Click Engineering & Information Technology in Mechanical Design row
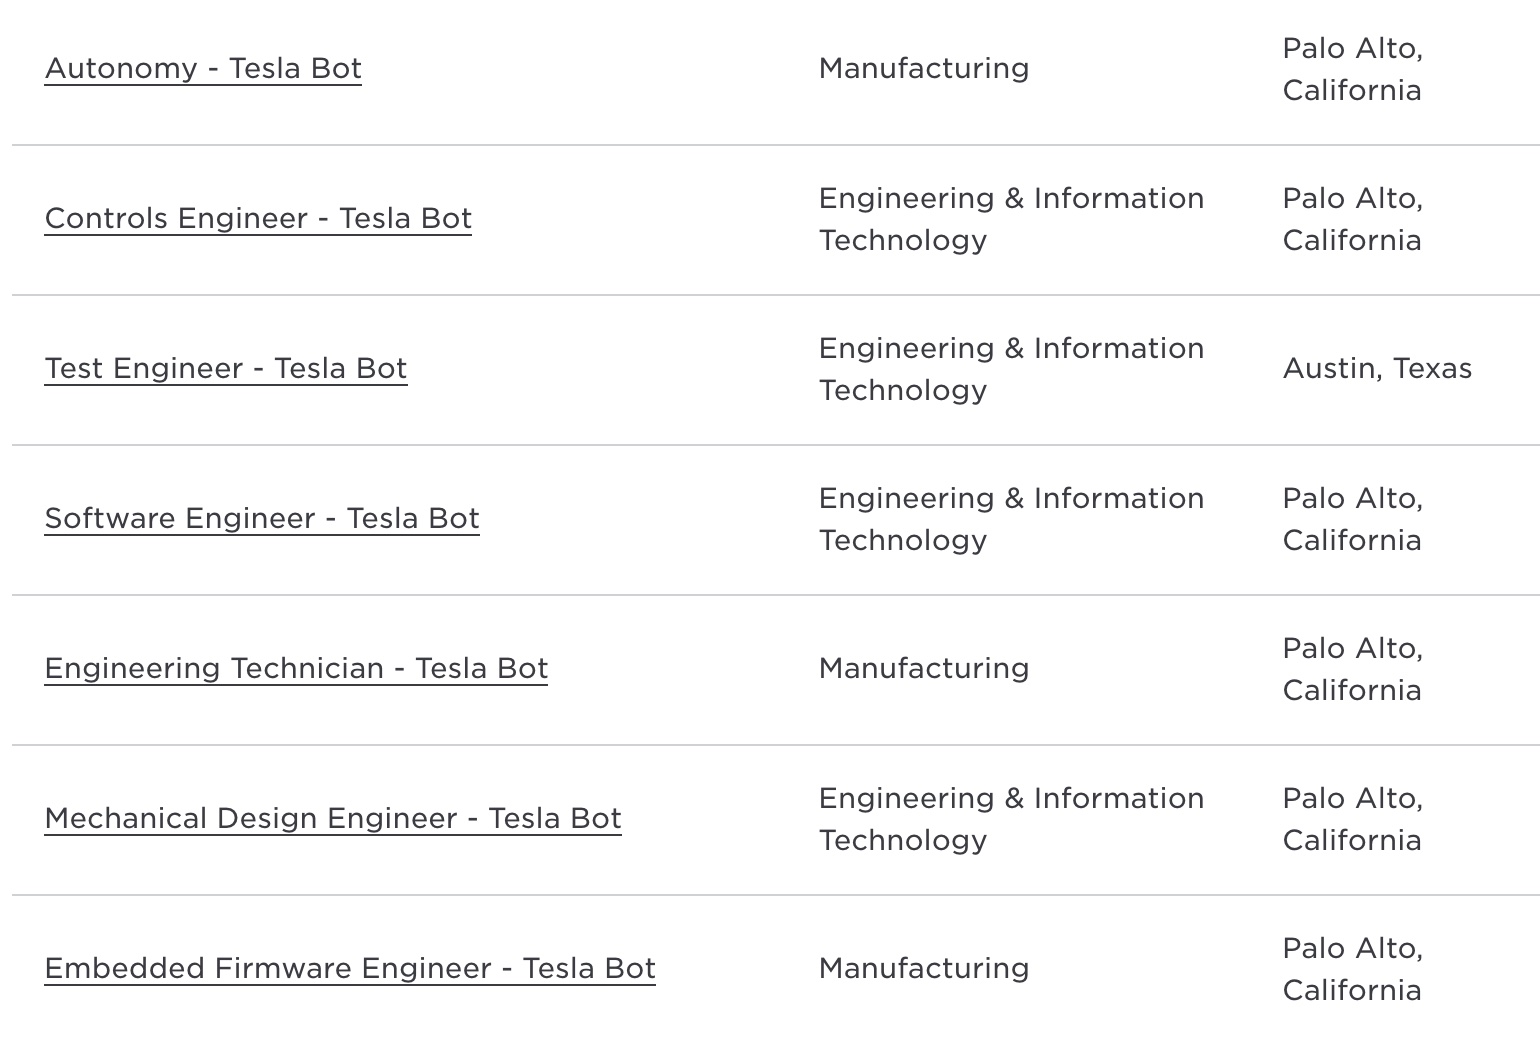 click(1011, 819)
